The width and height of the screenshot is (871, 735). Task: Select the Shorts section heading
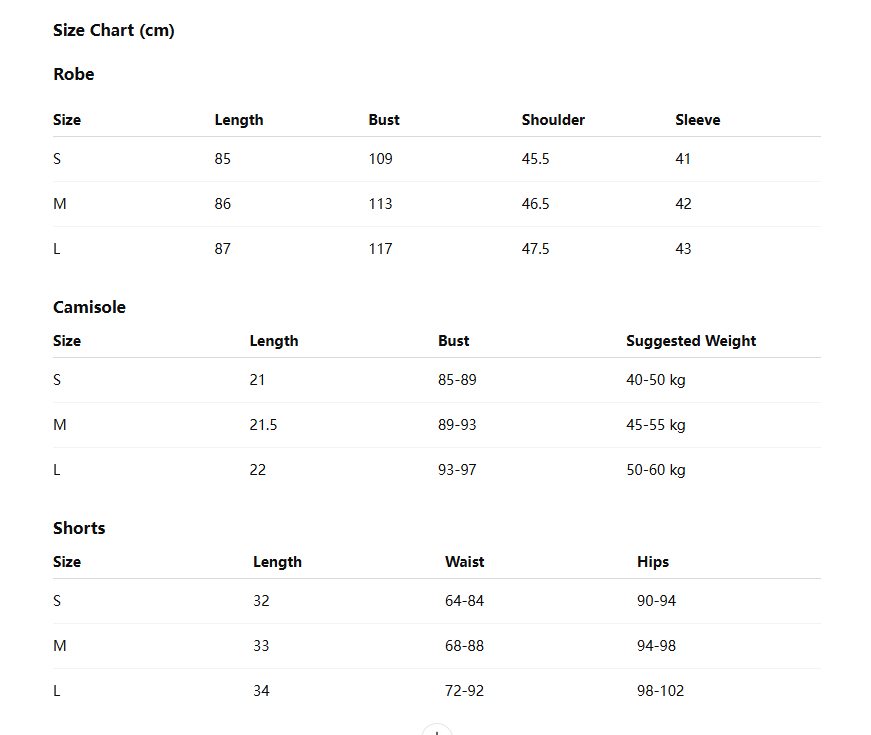(79, 528)
